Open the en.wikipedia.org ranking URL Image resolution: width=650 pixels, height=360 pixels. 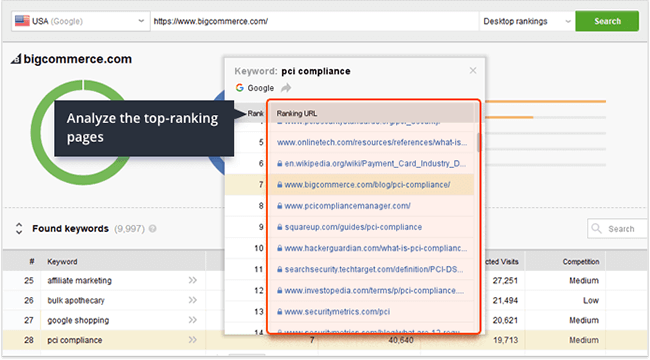point(375,163)
